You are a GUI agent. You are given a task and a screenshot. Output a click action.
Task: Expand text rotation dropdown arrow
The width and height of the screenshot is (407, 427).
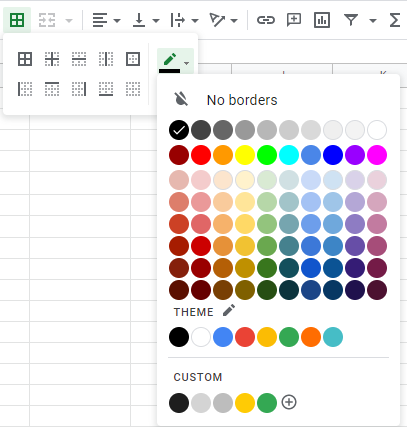234,21
